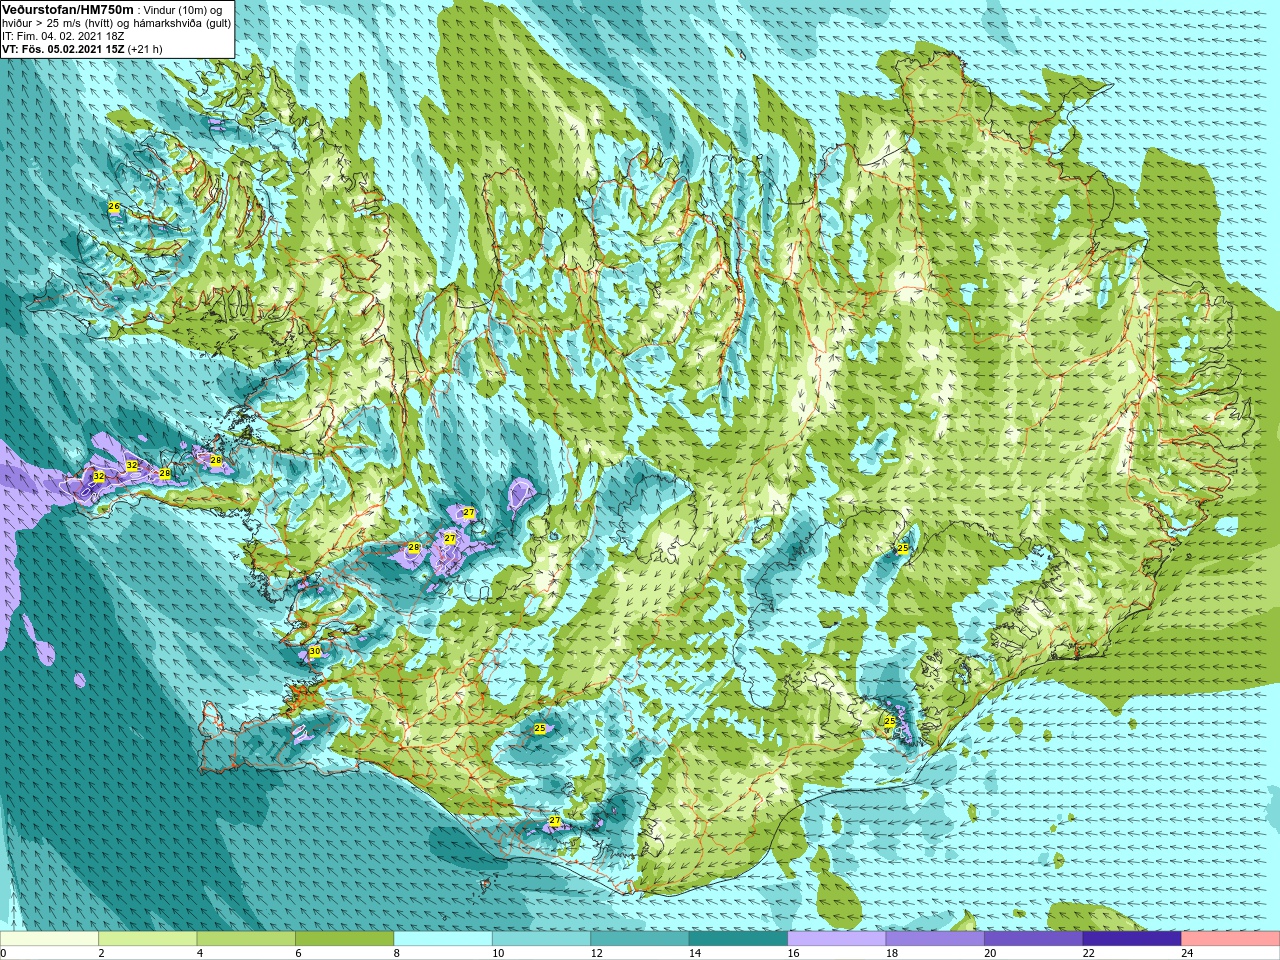Click the 18–20 m/s purple legend swatch
The image size is (1280, 960).
pos(935,939)
